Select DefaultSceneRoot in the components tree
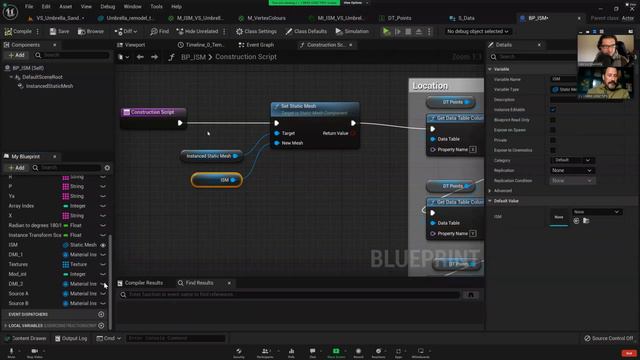 click(42, 77)
